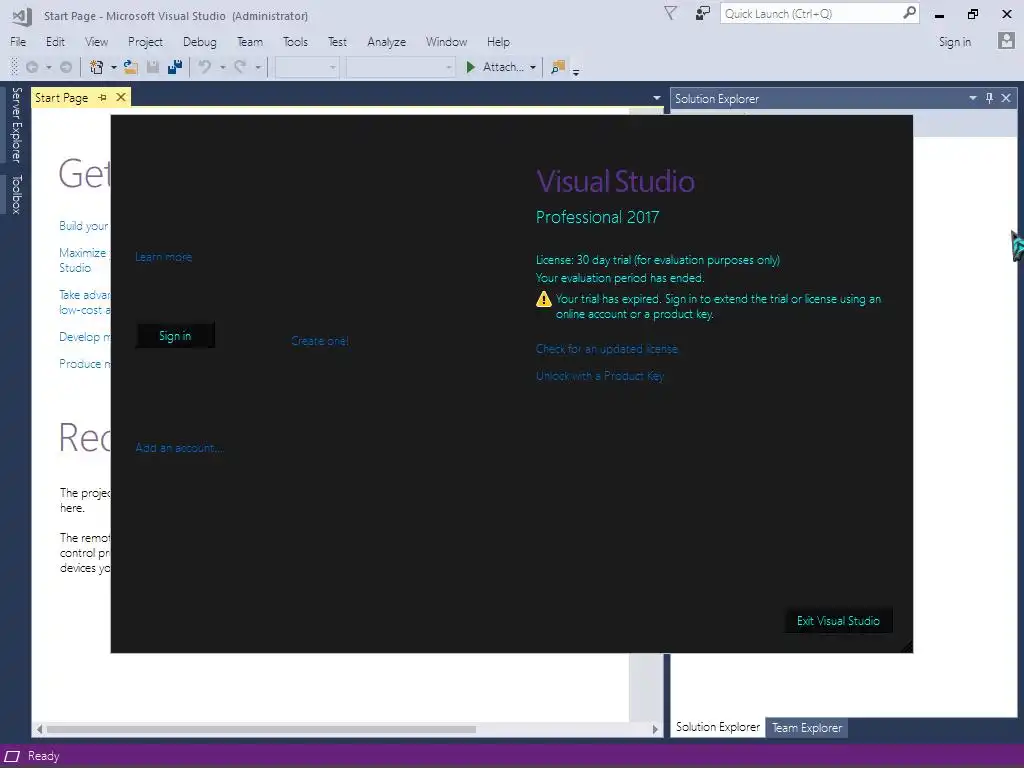Click the Navigate Forward toolbar arrow
The image size is (1024, 768).
[x=66, y=67]
